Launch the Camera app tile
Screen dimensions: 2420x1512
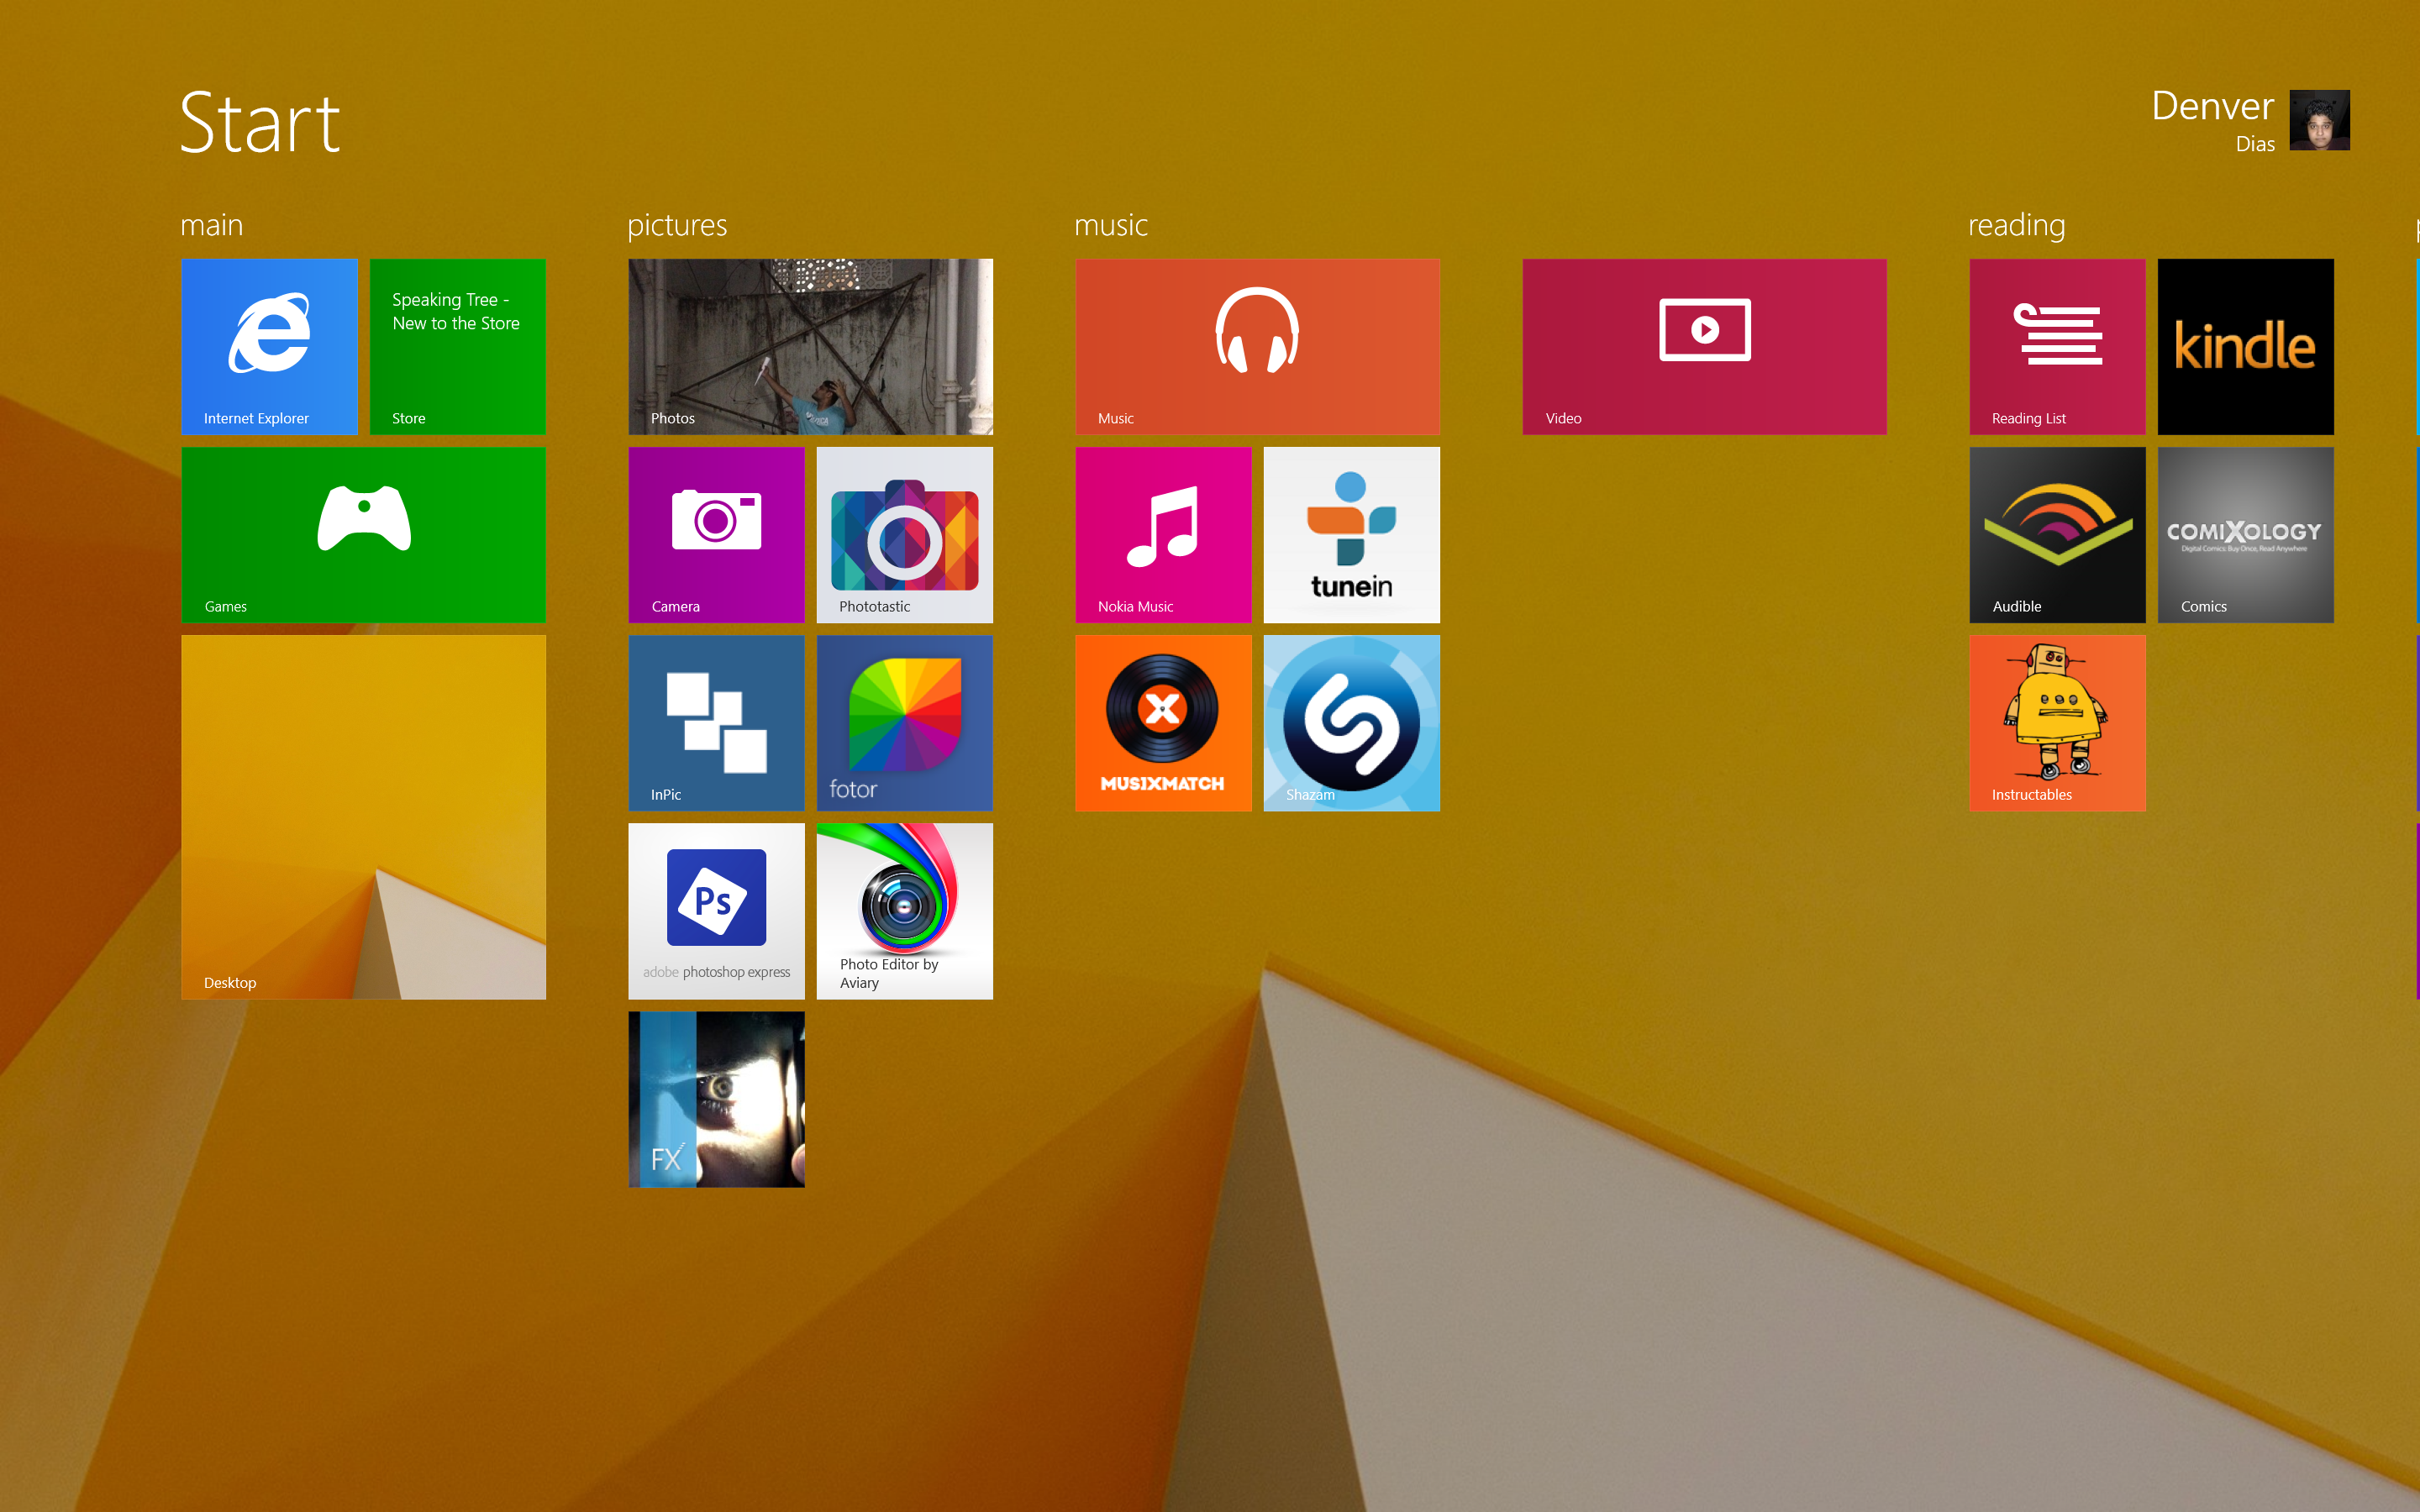[x=716, y=535]
